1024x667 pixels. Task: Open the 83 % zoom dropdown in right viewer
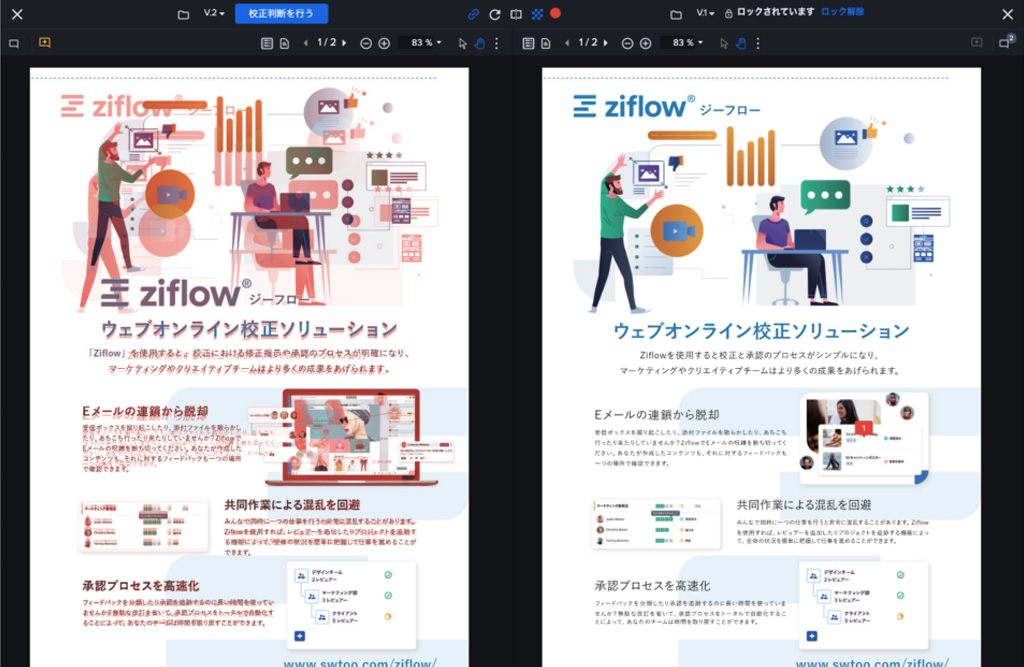click(686, 43)
